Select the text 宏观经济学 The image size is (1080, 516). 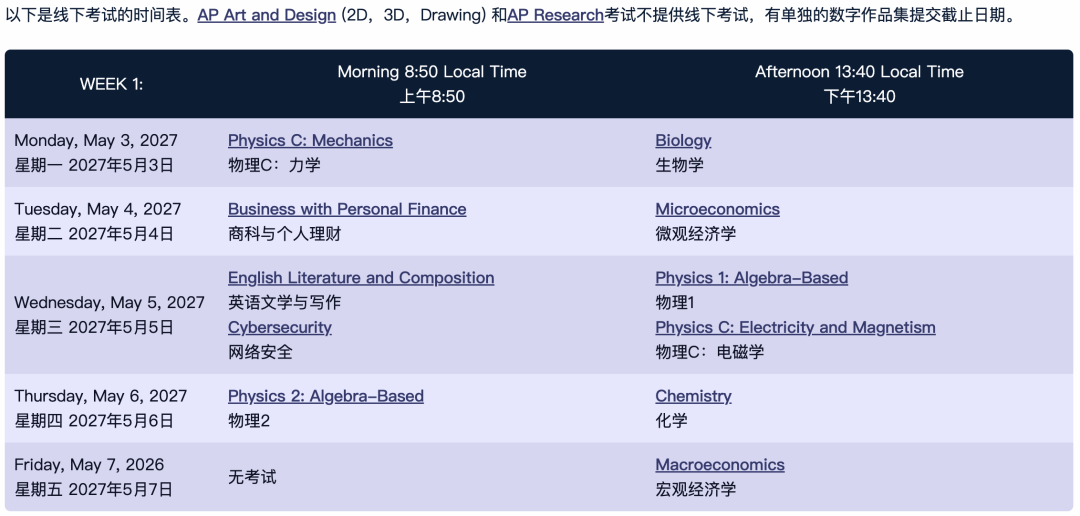(x=696, y=490)
